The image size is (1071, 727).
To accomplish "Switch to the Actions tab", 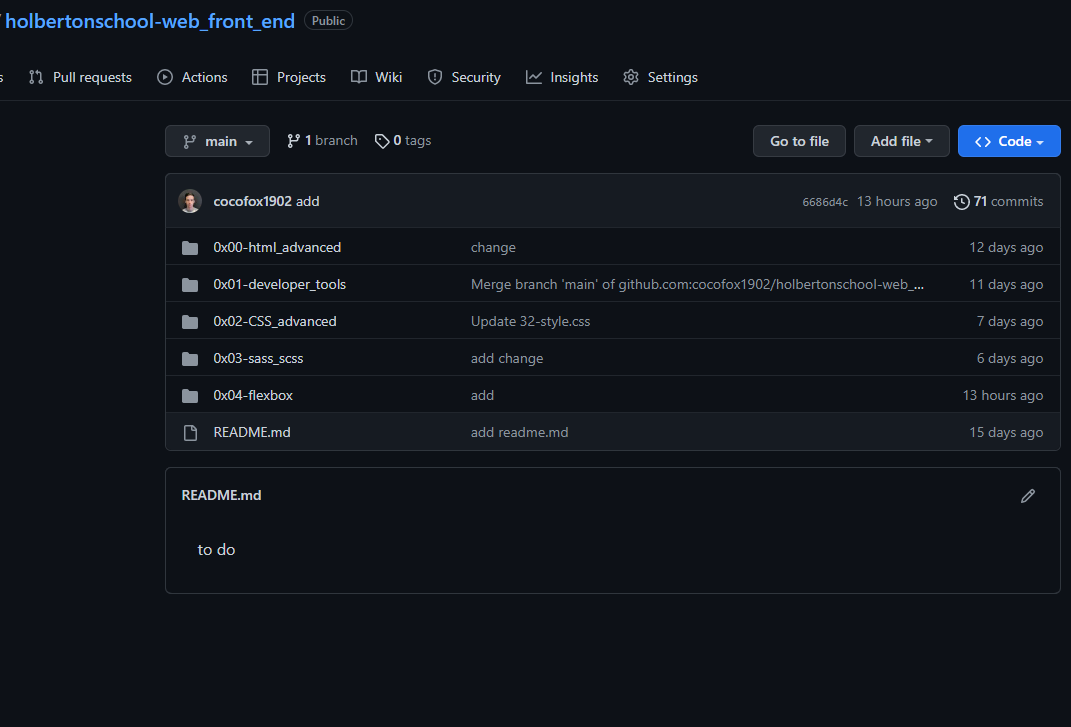I will [x=192, y=77].
